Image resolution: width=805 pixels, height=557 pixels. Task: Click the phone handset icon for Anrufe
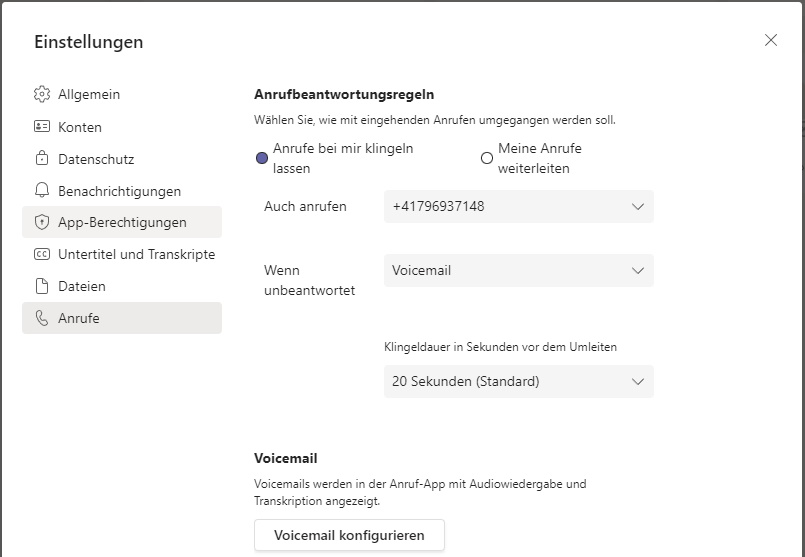click(42, 318)
